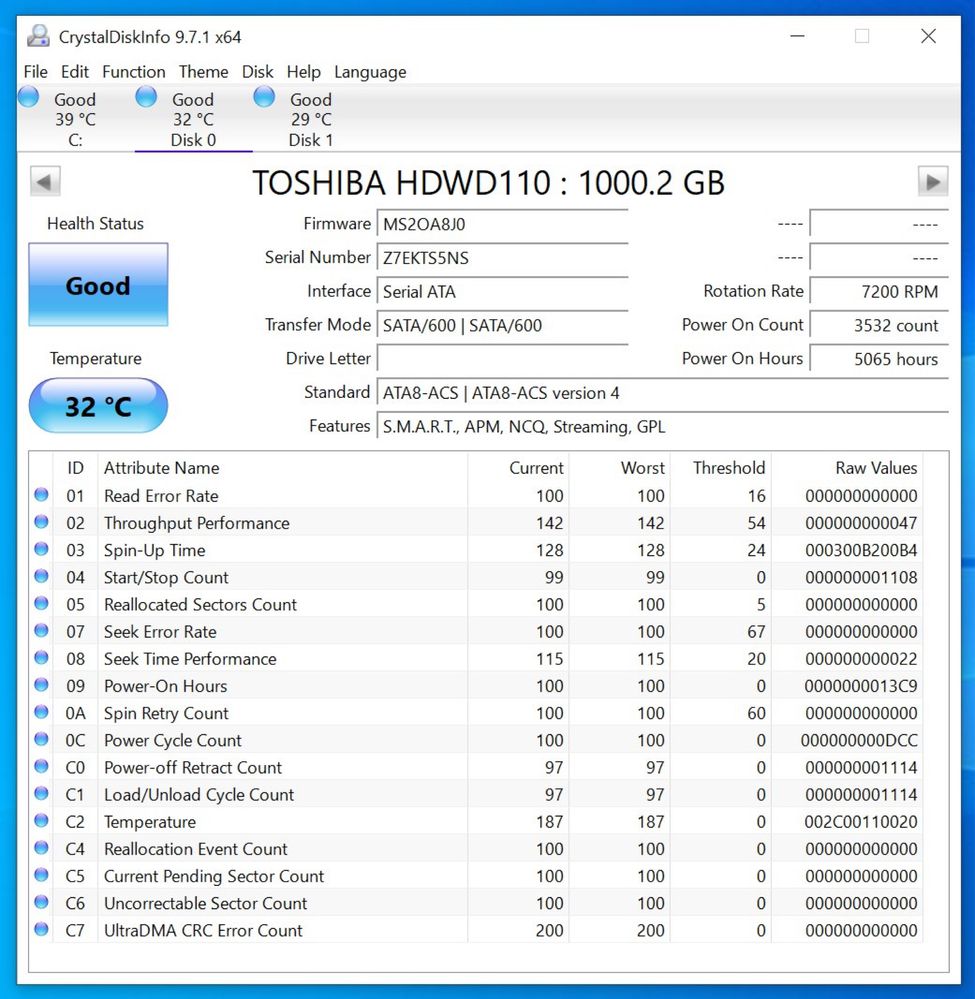Open the Help menu
This screenshot has width=975, height=999.
pyautogui.click(x=303, y=72)
